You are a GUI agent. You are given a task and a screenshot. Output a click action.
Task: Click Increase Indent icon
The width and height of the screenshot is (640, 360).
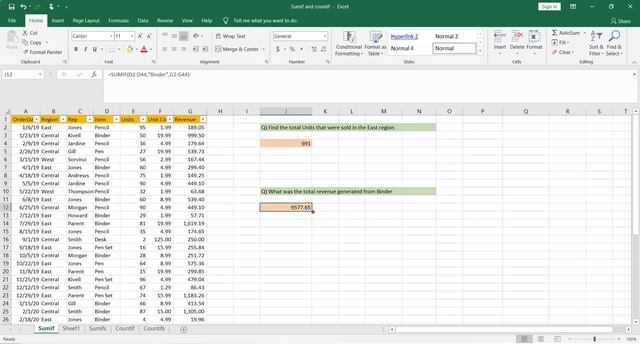pos(205,49)
